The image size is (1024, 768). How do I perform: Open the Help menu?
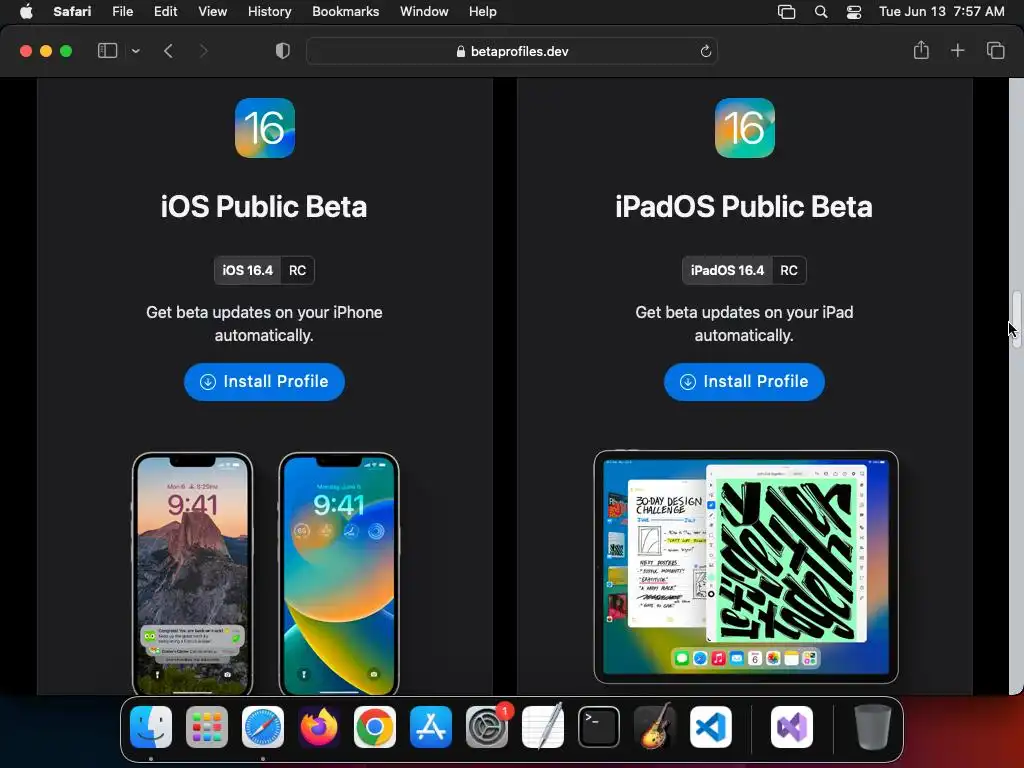coord(483,12)
